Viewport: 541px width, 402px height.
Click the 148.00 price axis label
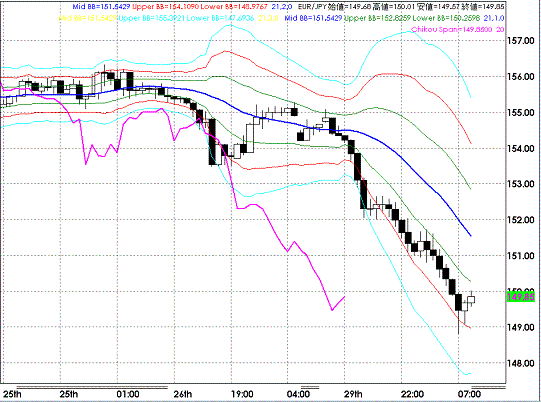click(521, 363)
